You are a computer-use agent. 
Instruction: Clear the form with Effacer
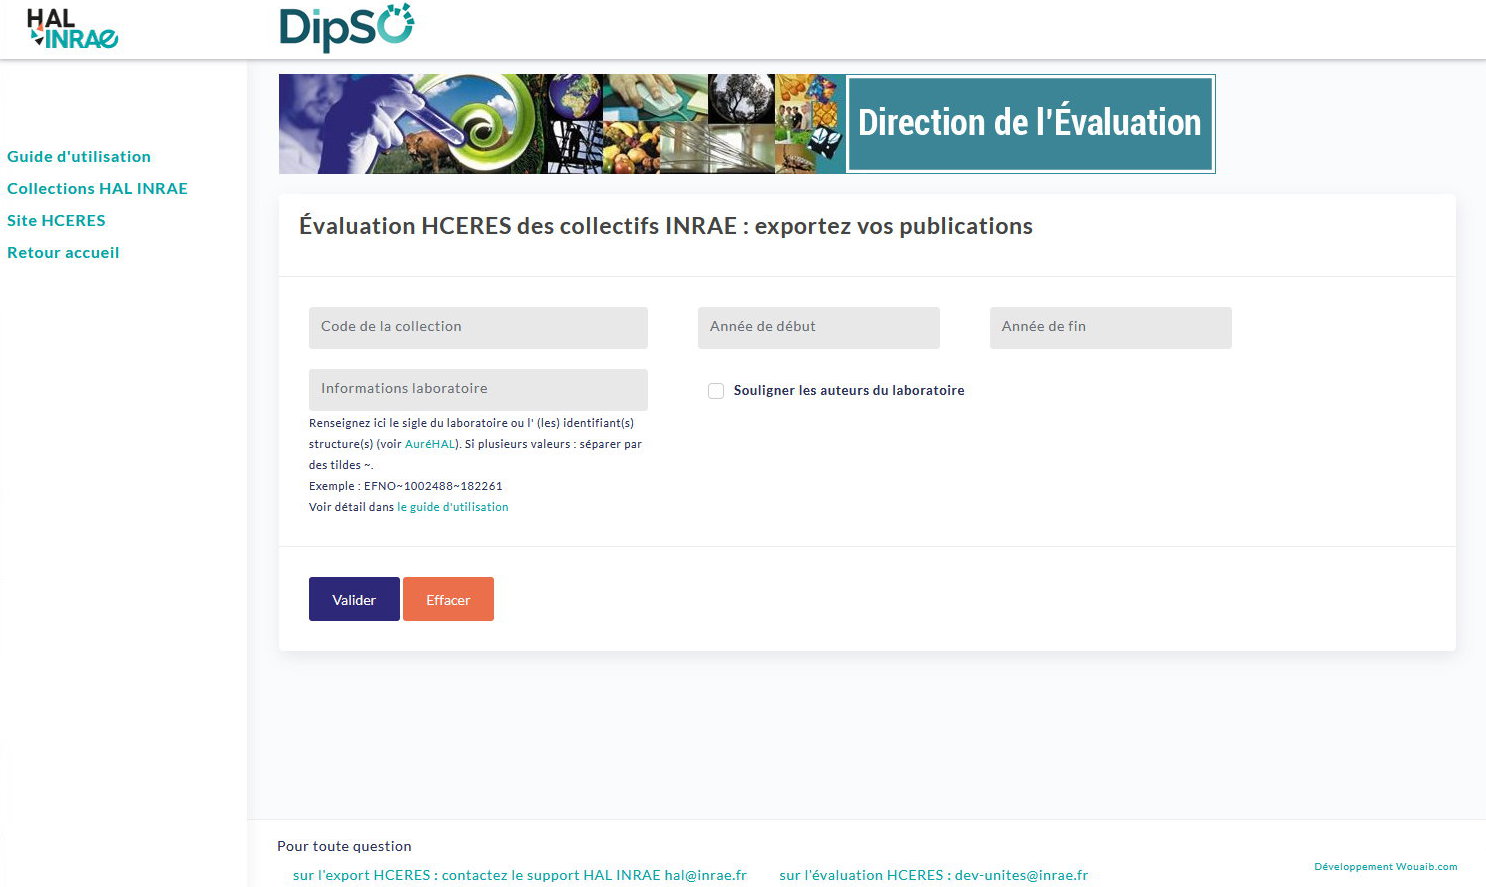tap(448, 599)
